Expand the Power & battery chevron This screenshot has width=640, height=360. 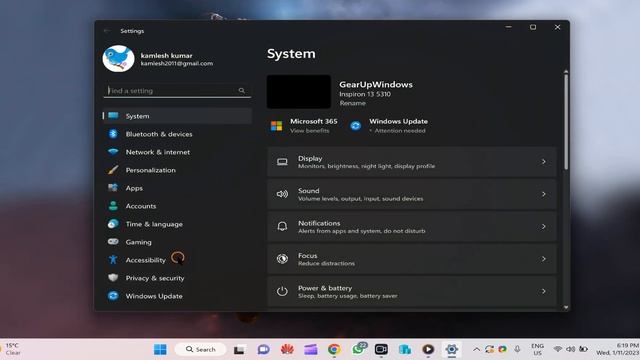tap(544, 291)
